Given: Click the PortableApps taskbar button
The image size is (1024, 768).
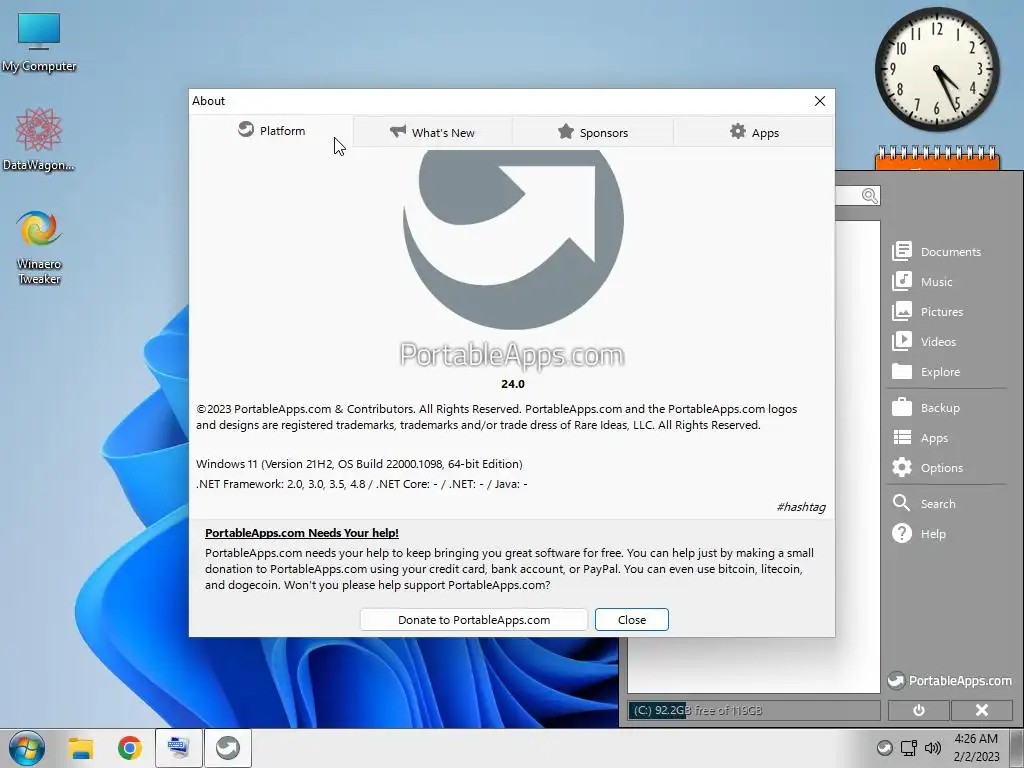Looking at the screenshot, I should [x=228, y=748].
